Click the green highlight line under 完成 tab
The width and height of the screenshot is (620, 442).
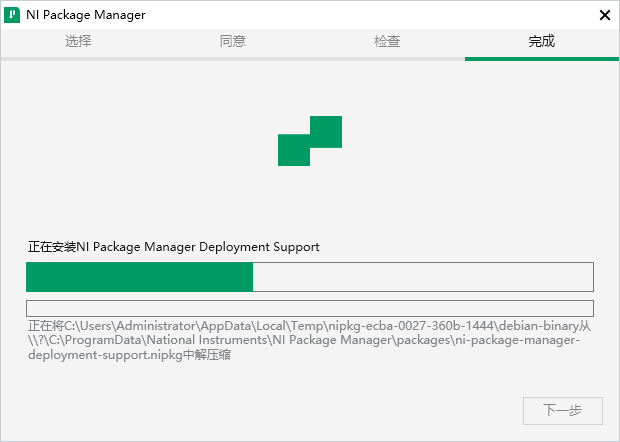(x=541, y=58)
